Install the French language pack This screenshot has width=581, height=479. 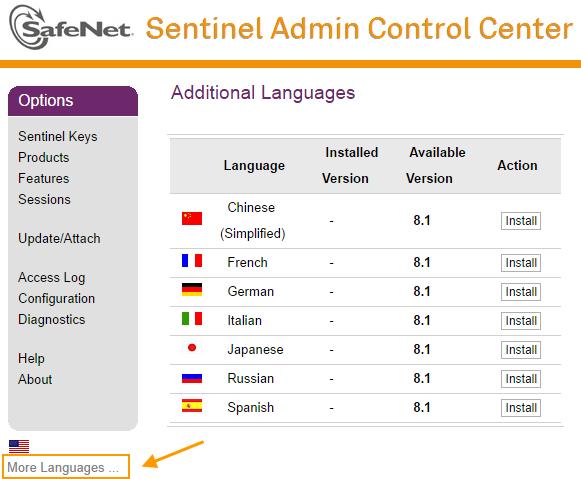click(521, 263)
